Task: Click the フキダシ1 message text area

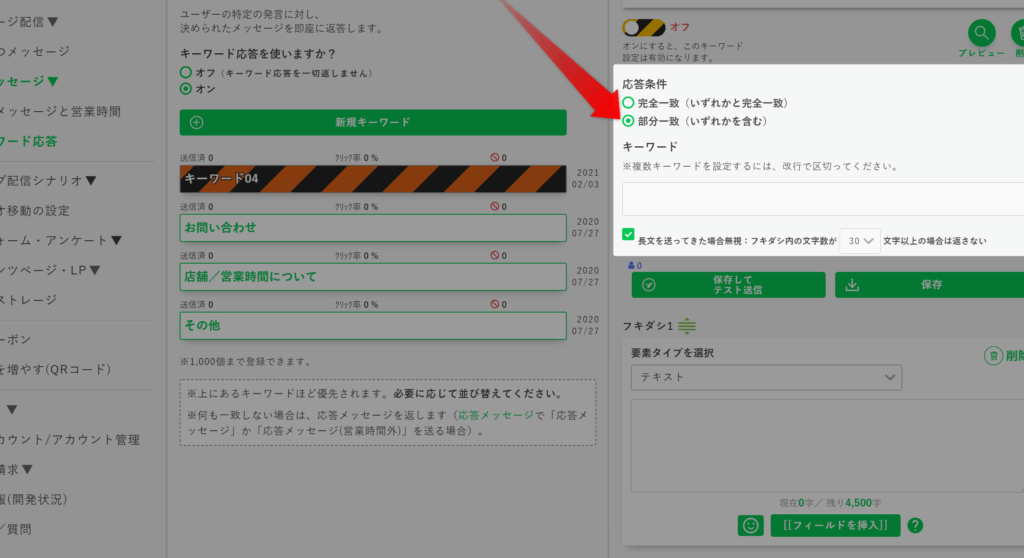Action: point(827,446)
